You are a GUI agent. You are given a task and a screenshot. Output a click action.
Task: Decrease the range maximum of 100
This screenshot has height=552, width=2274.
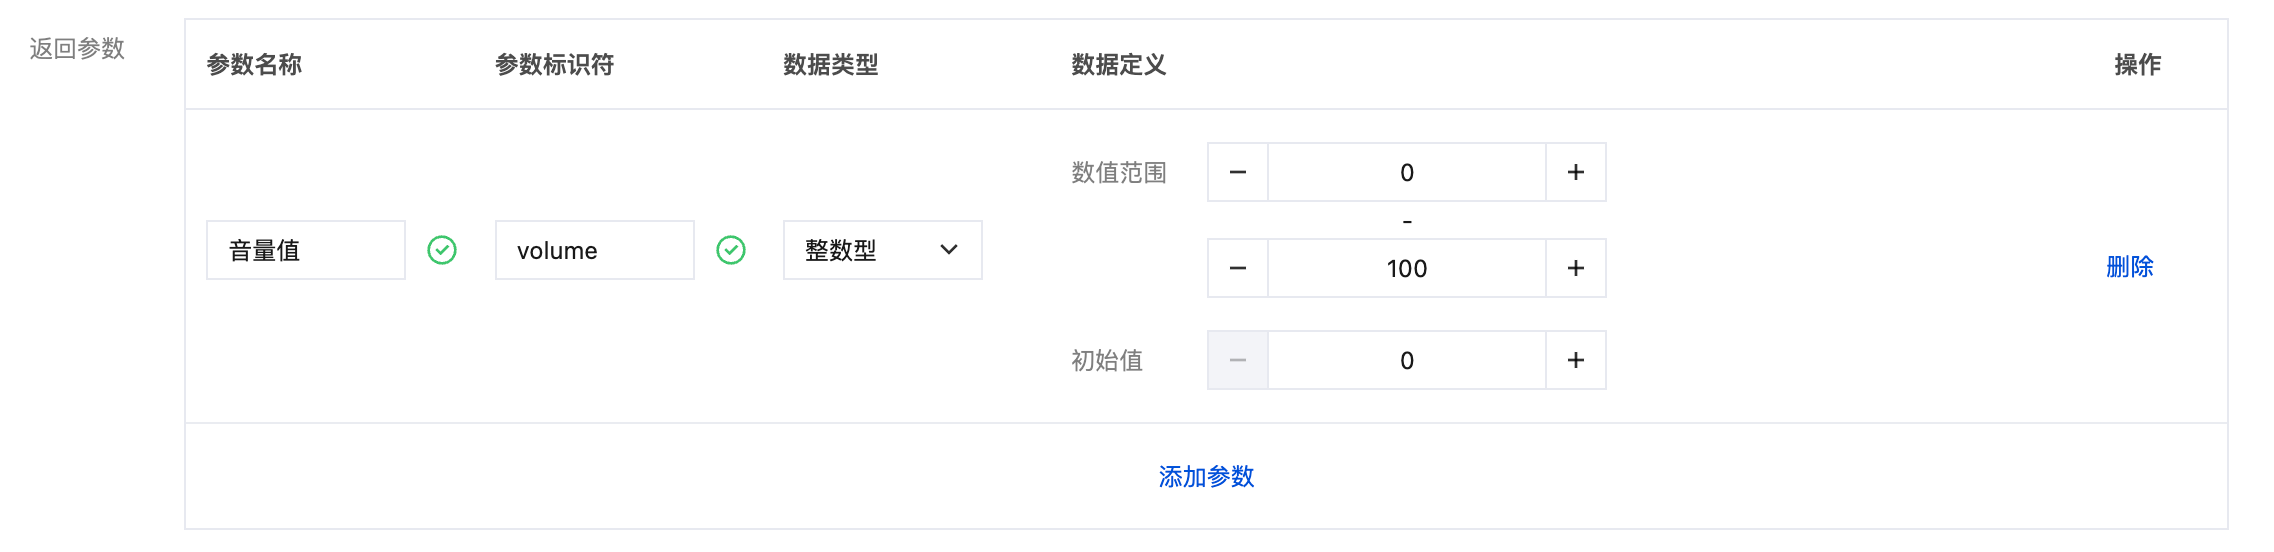pyautogui.click(x=1238, y=268)
